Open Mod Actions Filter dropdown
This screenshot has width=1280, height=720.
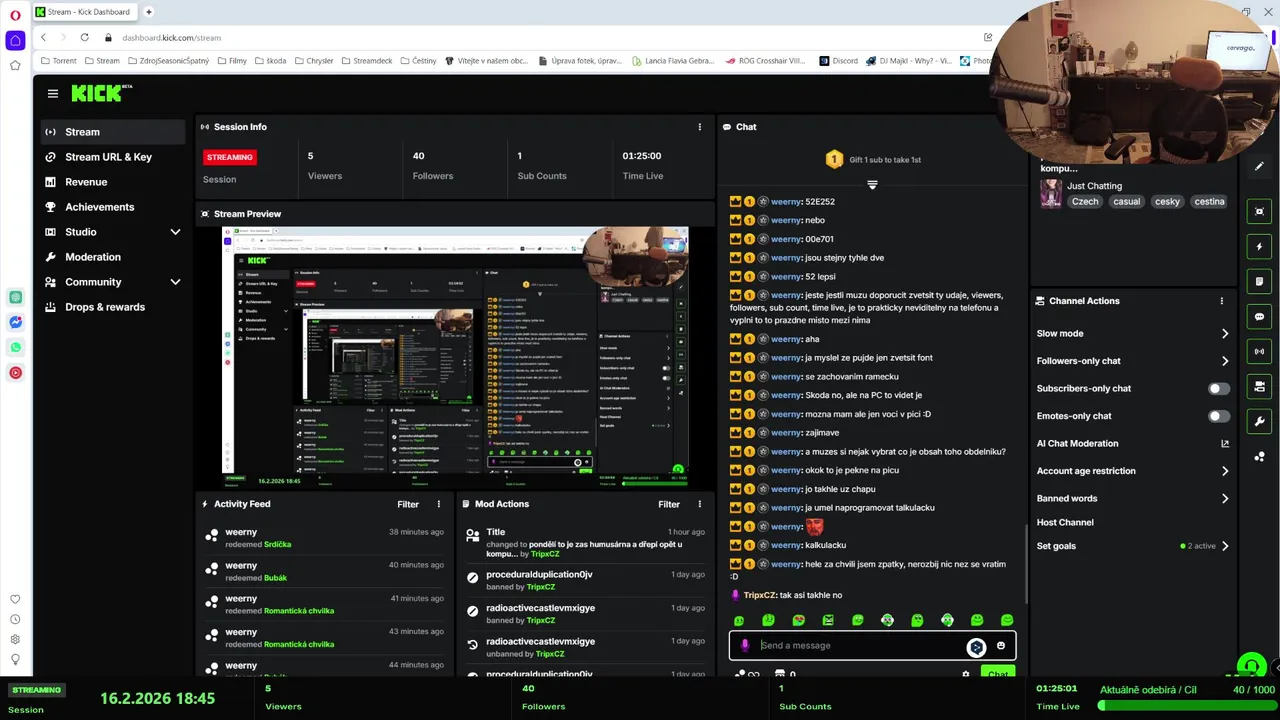coord(669,504)
